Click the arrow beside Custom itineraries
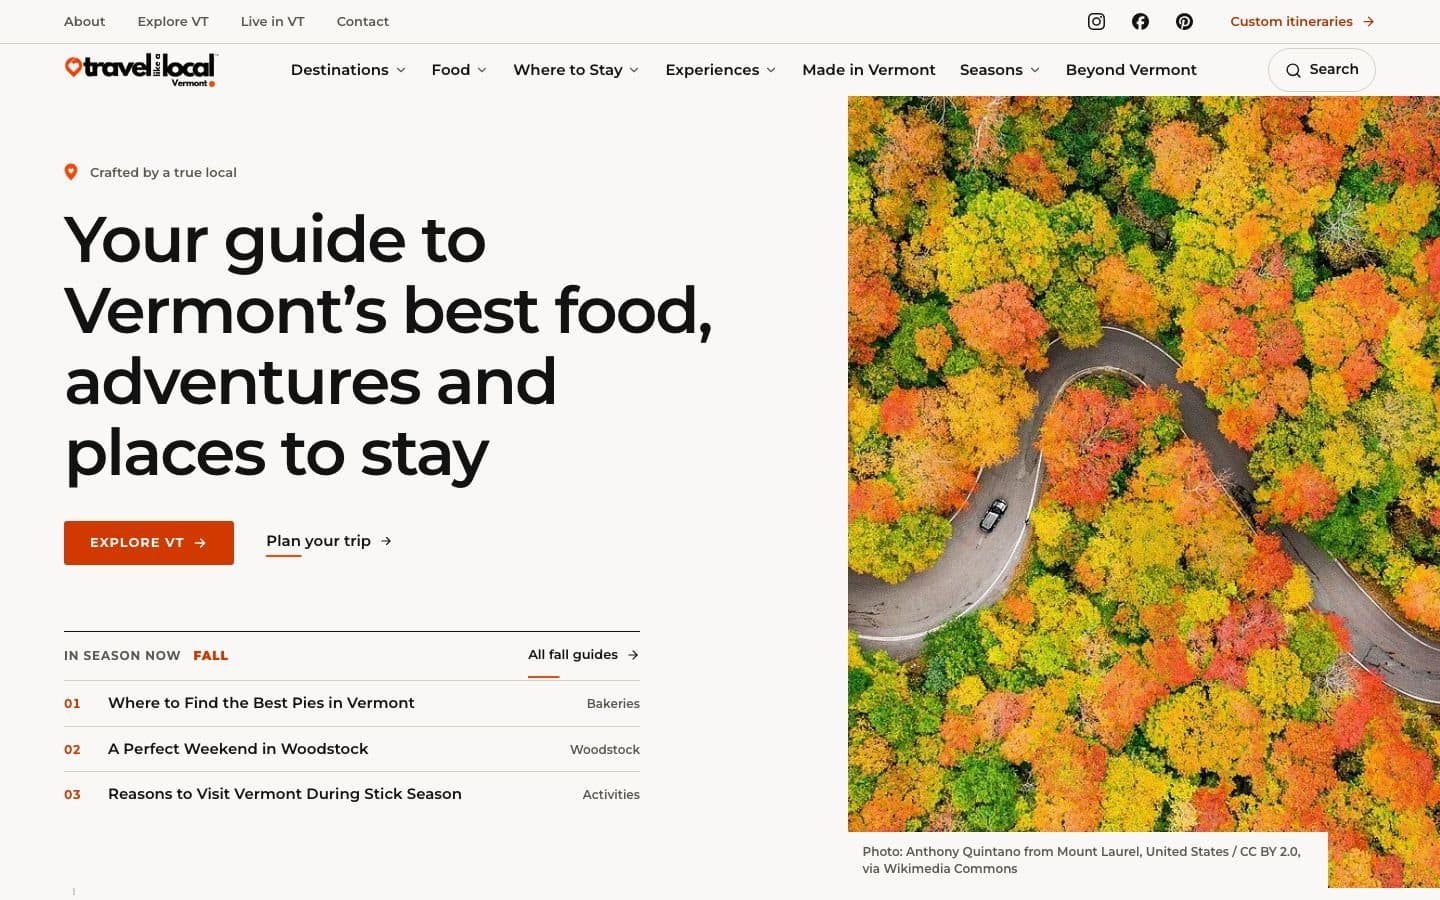 pyautogui.click(x=1369, y=21)
